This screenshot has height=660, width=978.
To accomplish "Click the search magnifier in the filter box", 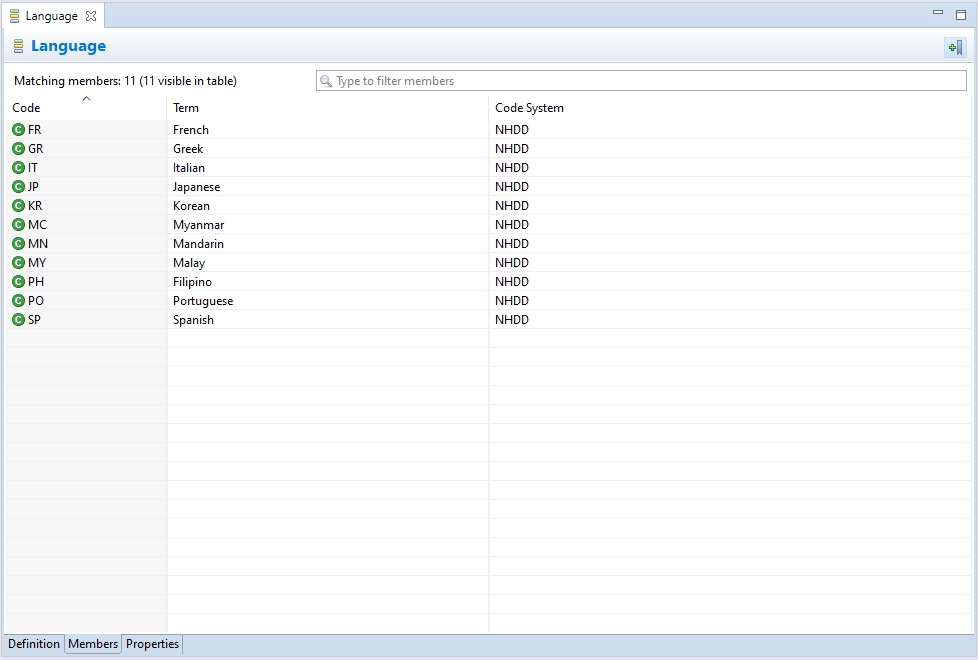I will coord(326,81).
